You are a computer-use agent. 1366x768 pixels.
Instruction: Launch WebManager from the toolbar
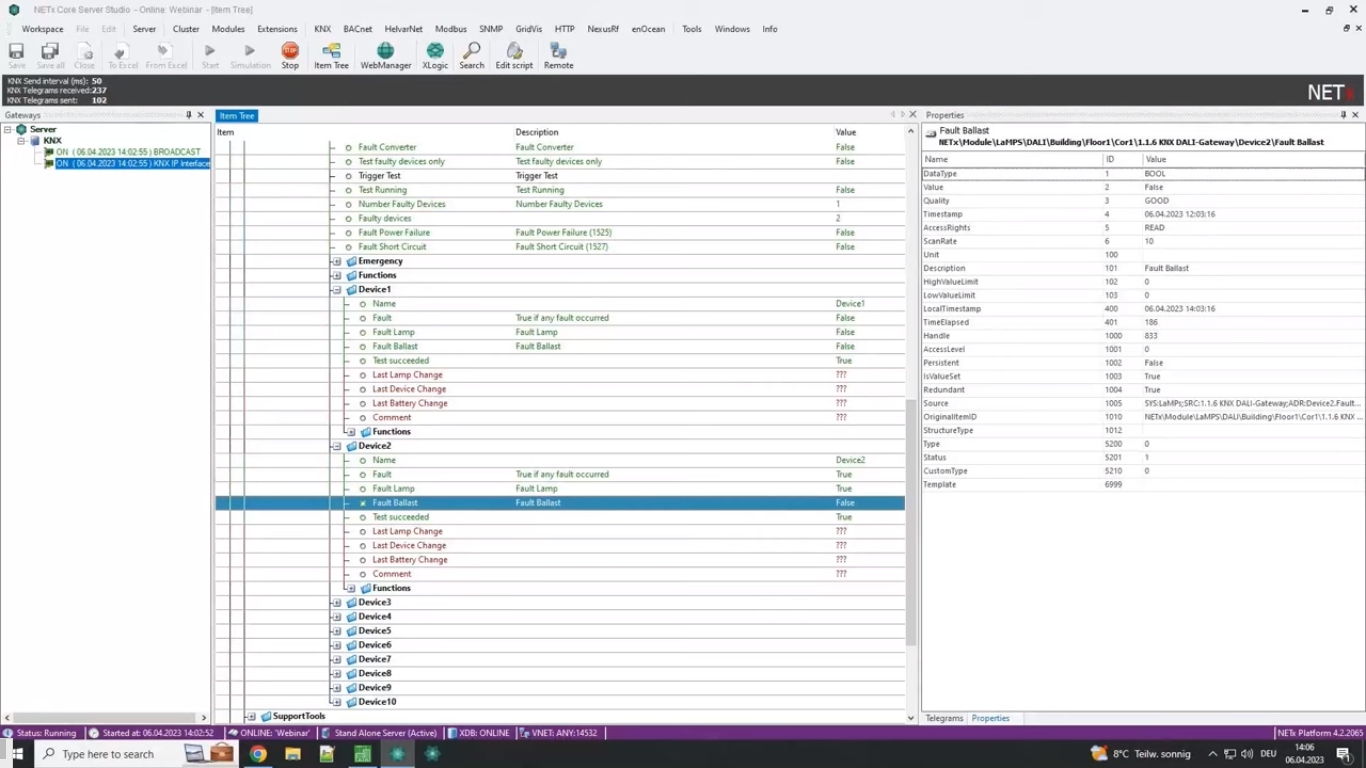click(x=386, y=56)
